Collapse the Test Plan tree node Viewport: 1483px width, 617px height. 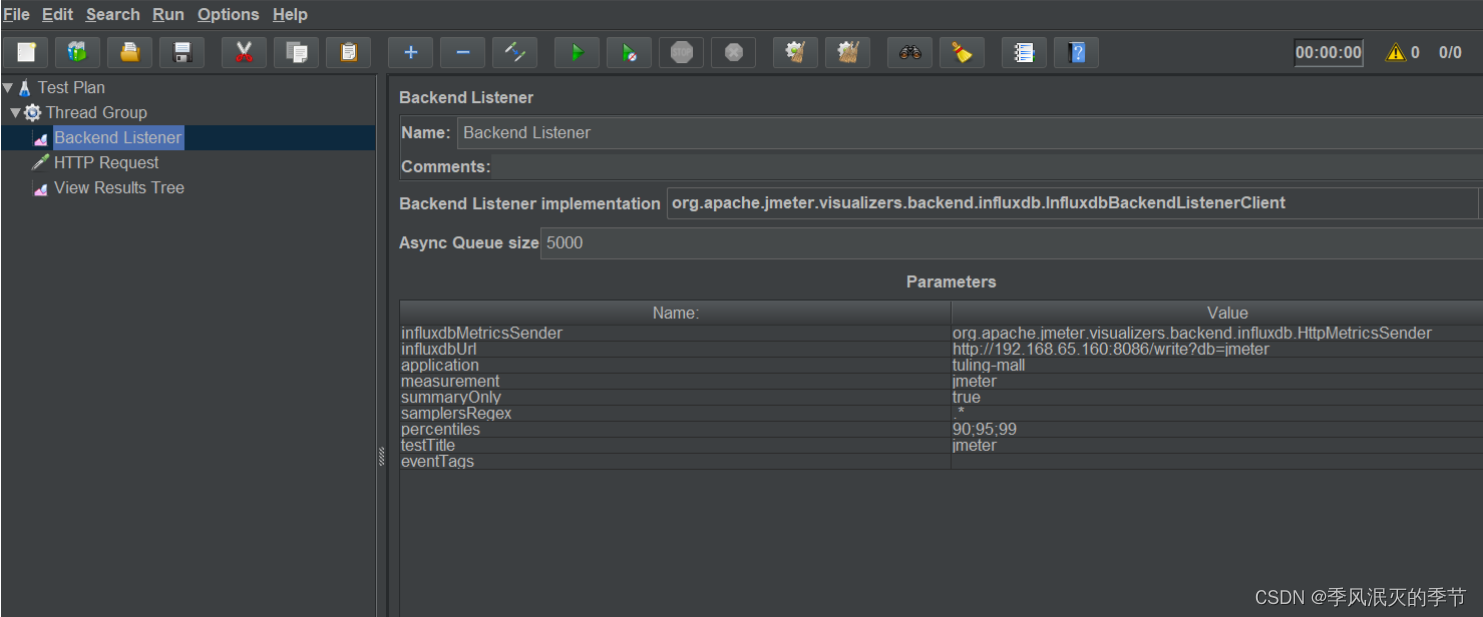point(8,88)
